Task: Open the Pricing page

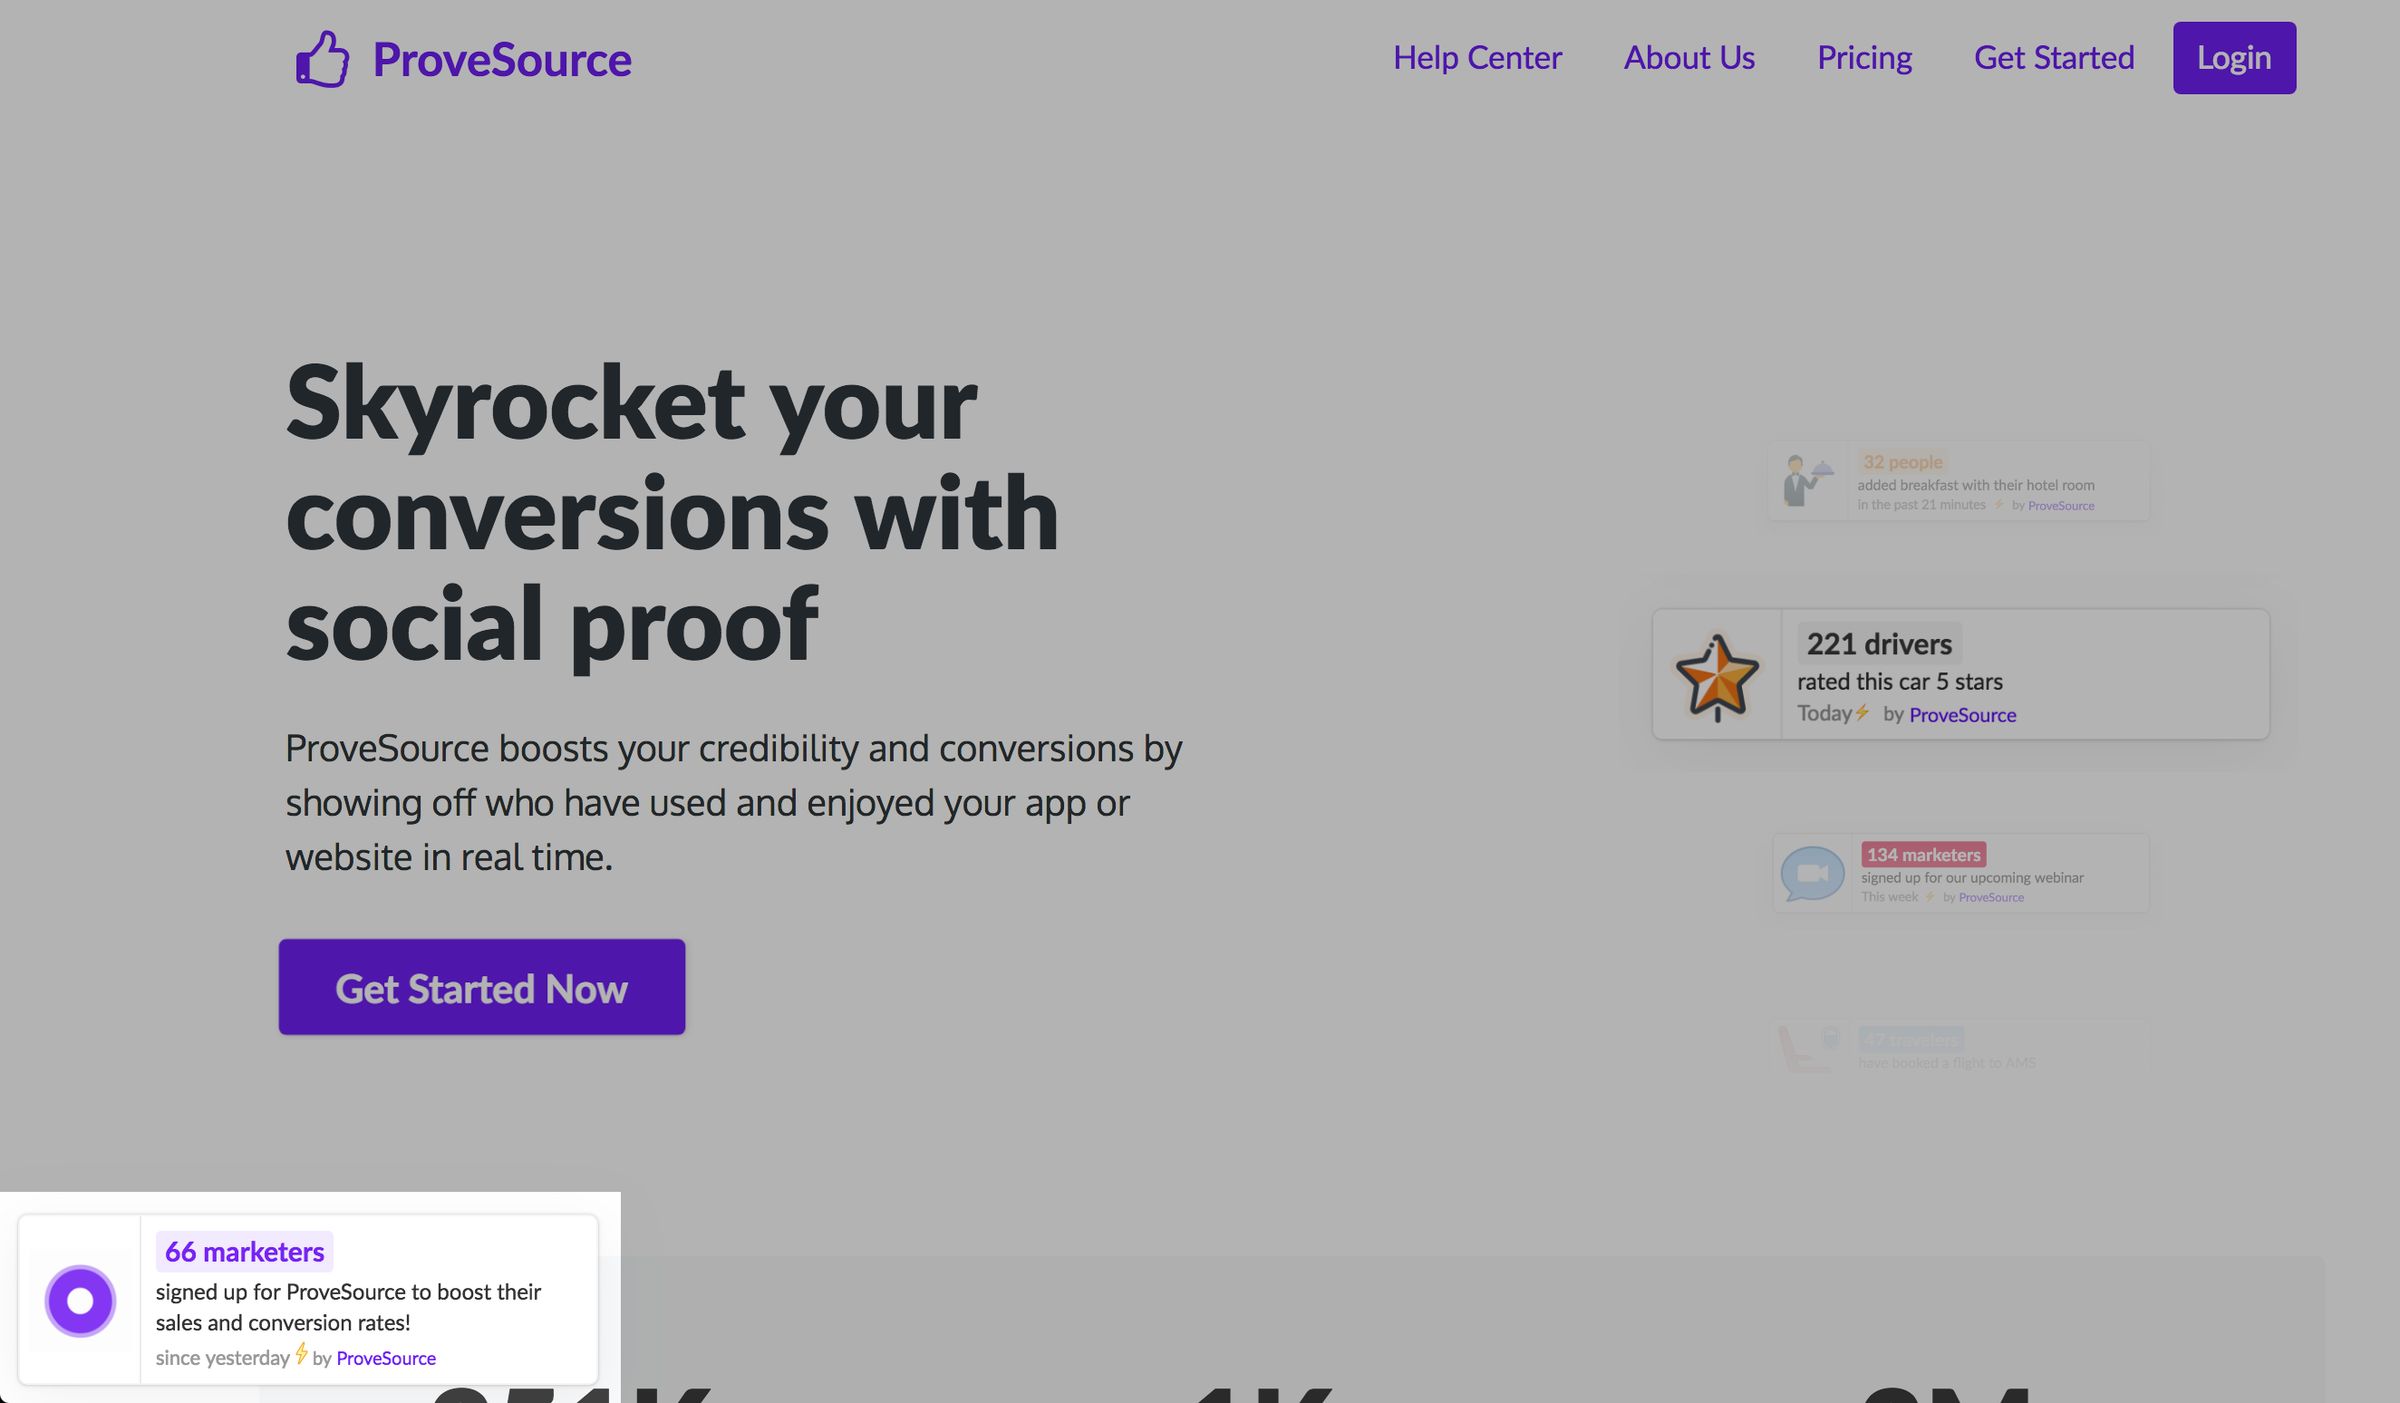Action: coord(1864,57)
